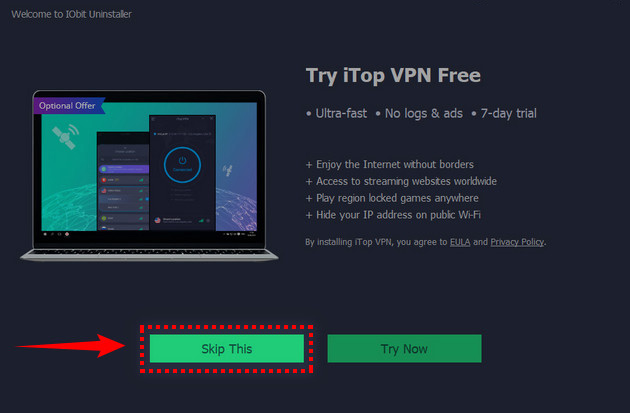This screenshot has height=413, width=630.
Task: Click the No logs & ads bullet
Action: pyautogui.click(x=423, y=113)
